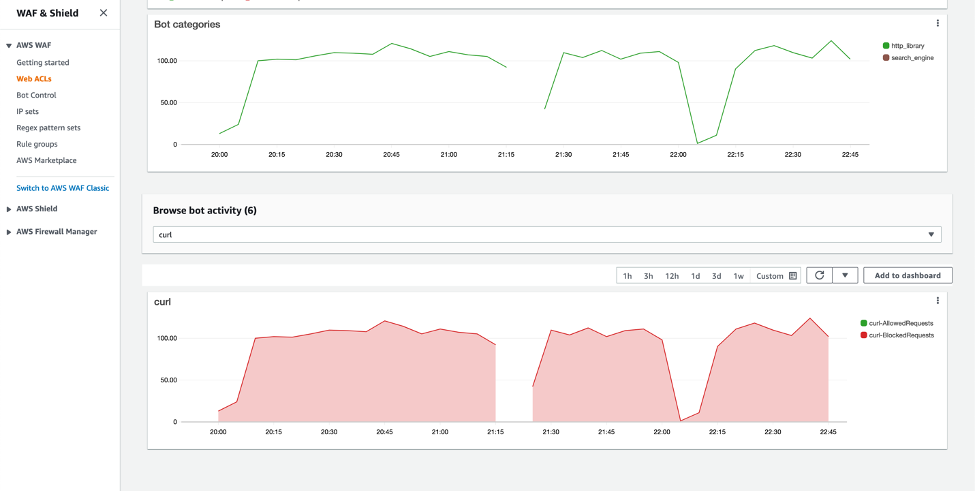Select 1w time range
Viewport: 977px width, 491px height.
pos(738,275)
